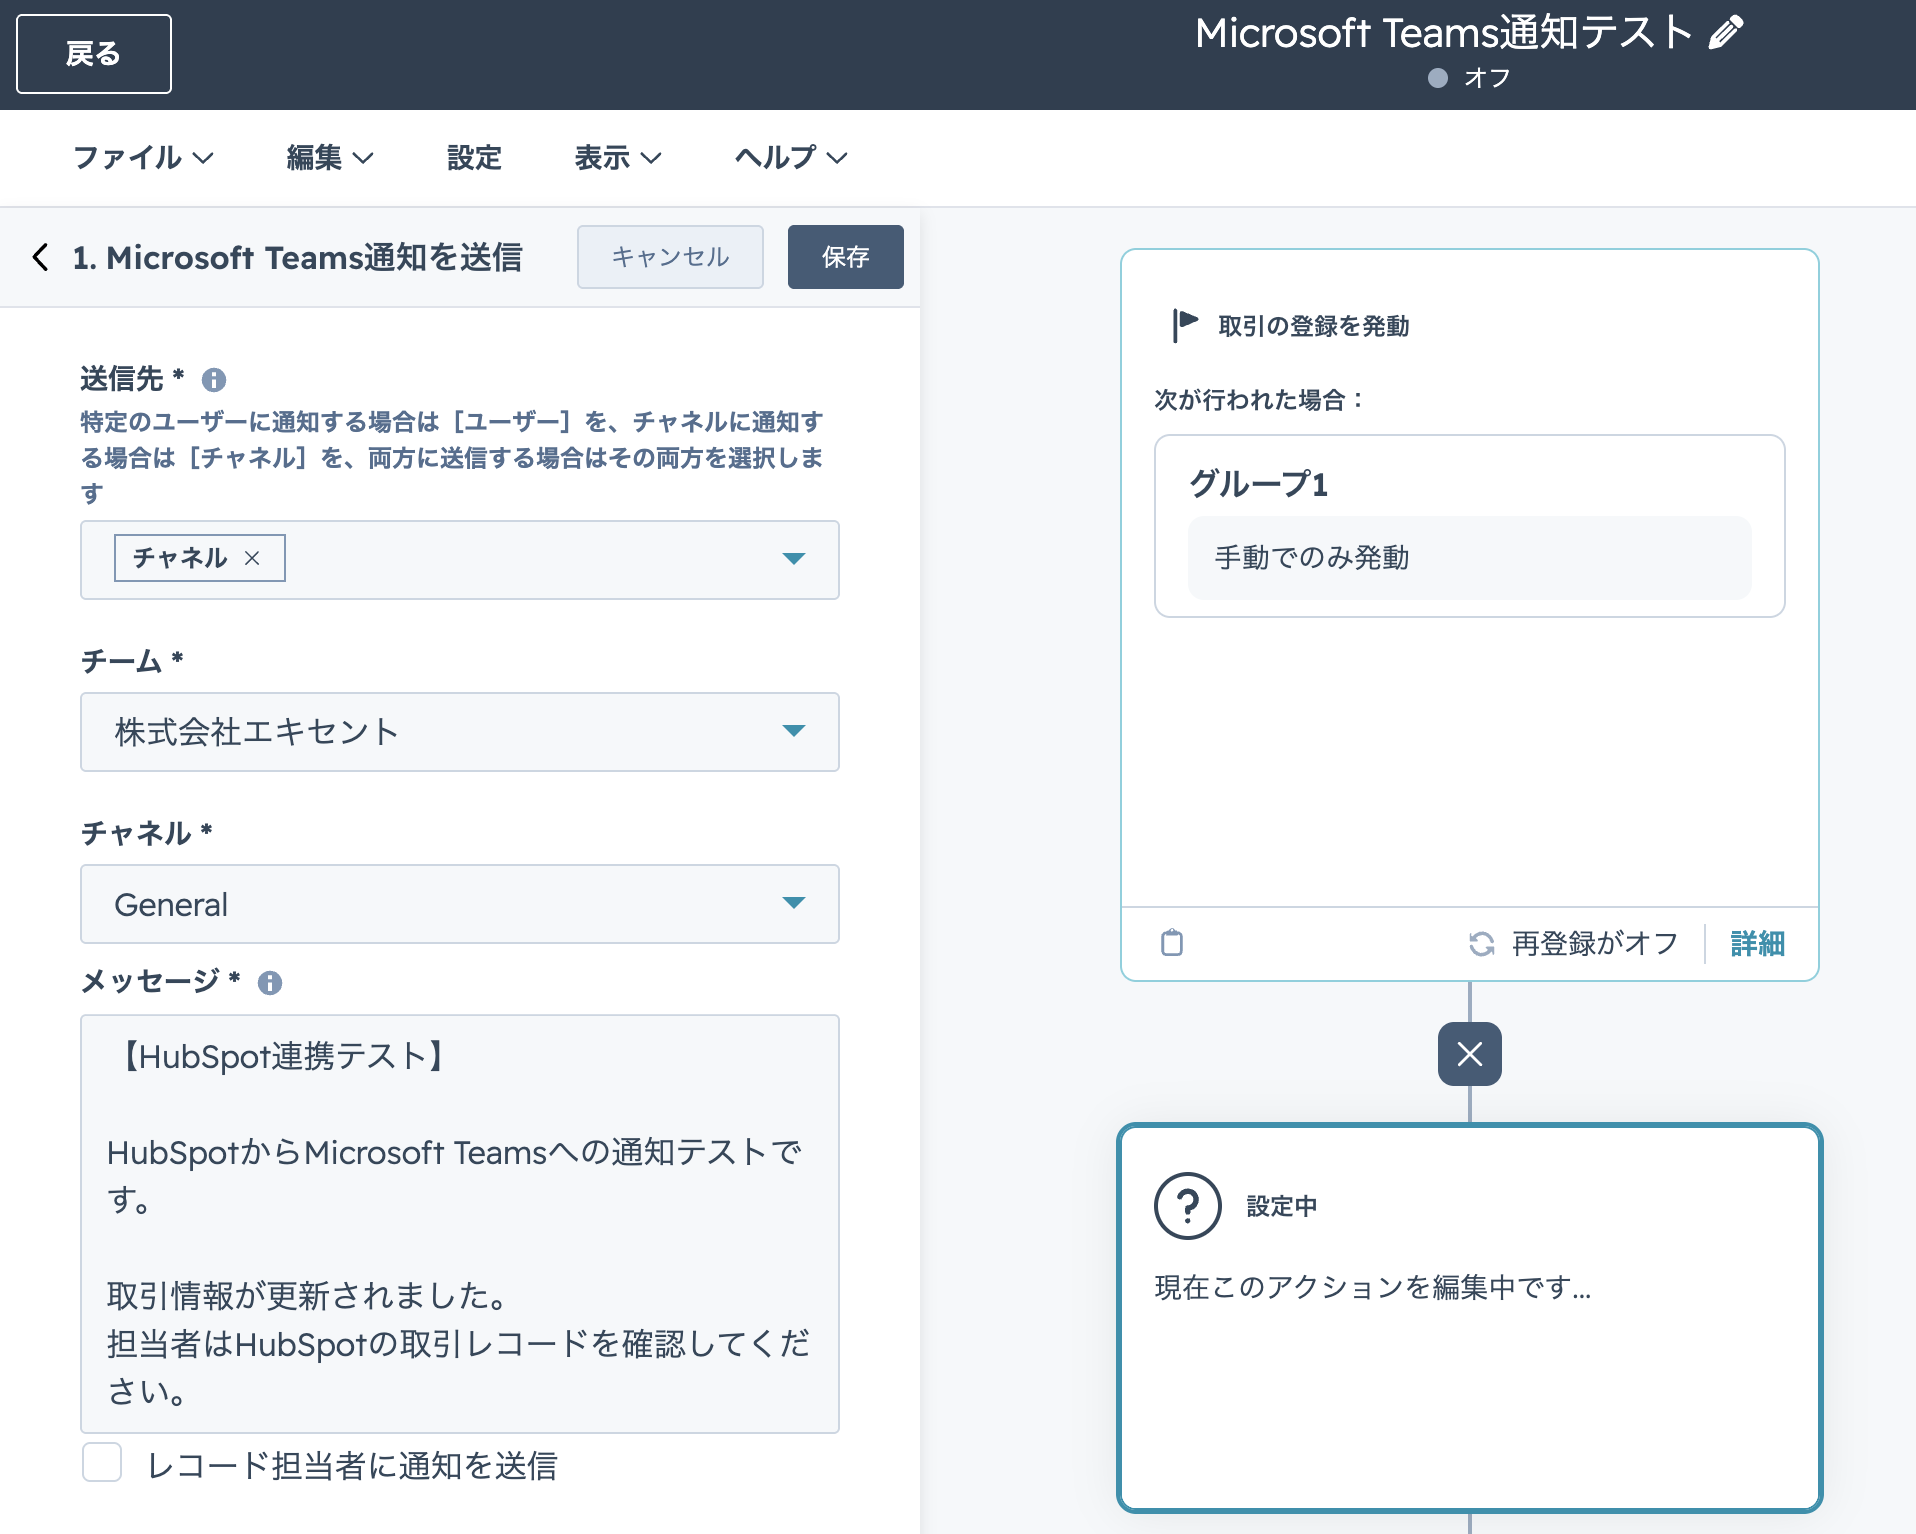The image size is (1916, 1534).
Task: Click the X connector button between cards
Action: pos(1470,1054)
